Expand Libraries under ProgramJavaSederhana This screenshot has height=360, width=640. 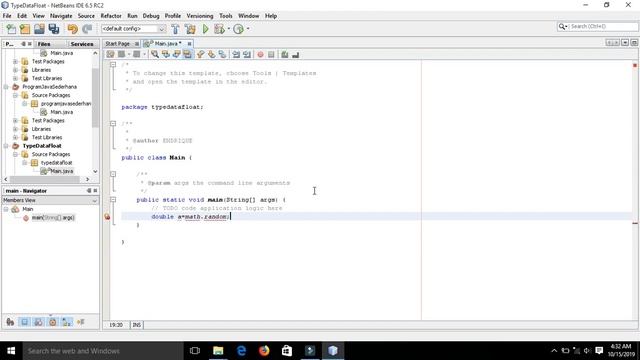[x=15, y=129]
